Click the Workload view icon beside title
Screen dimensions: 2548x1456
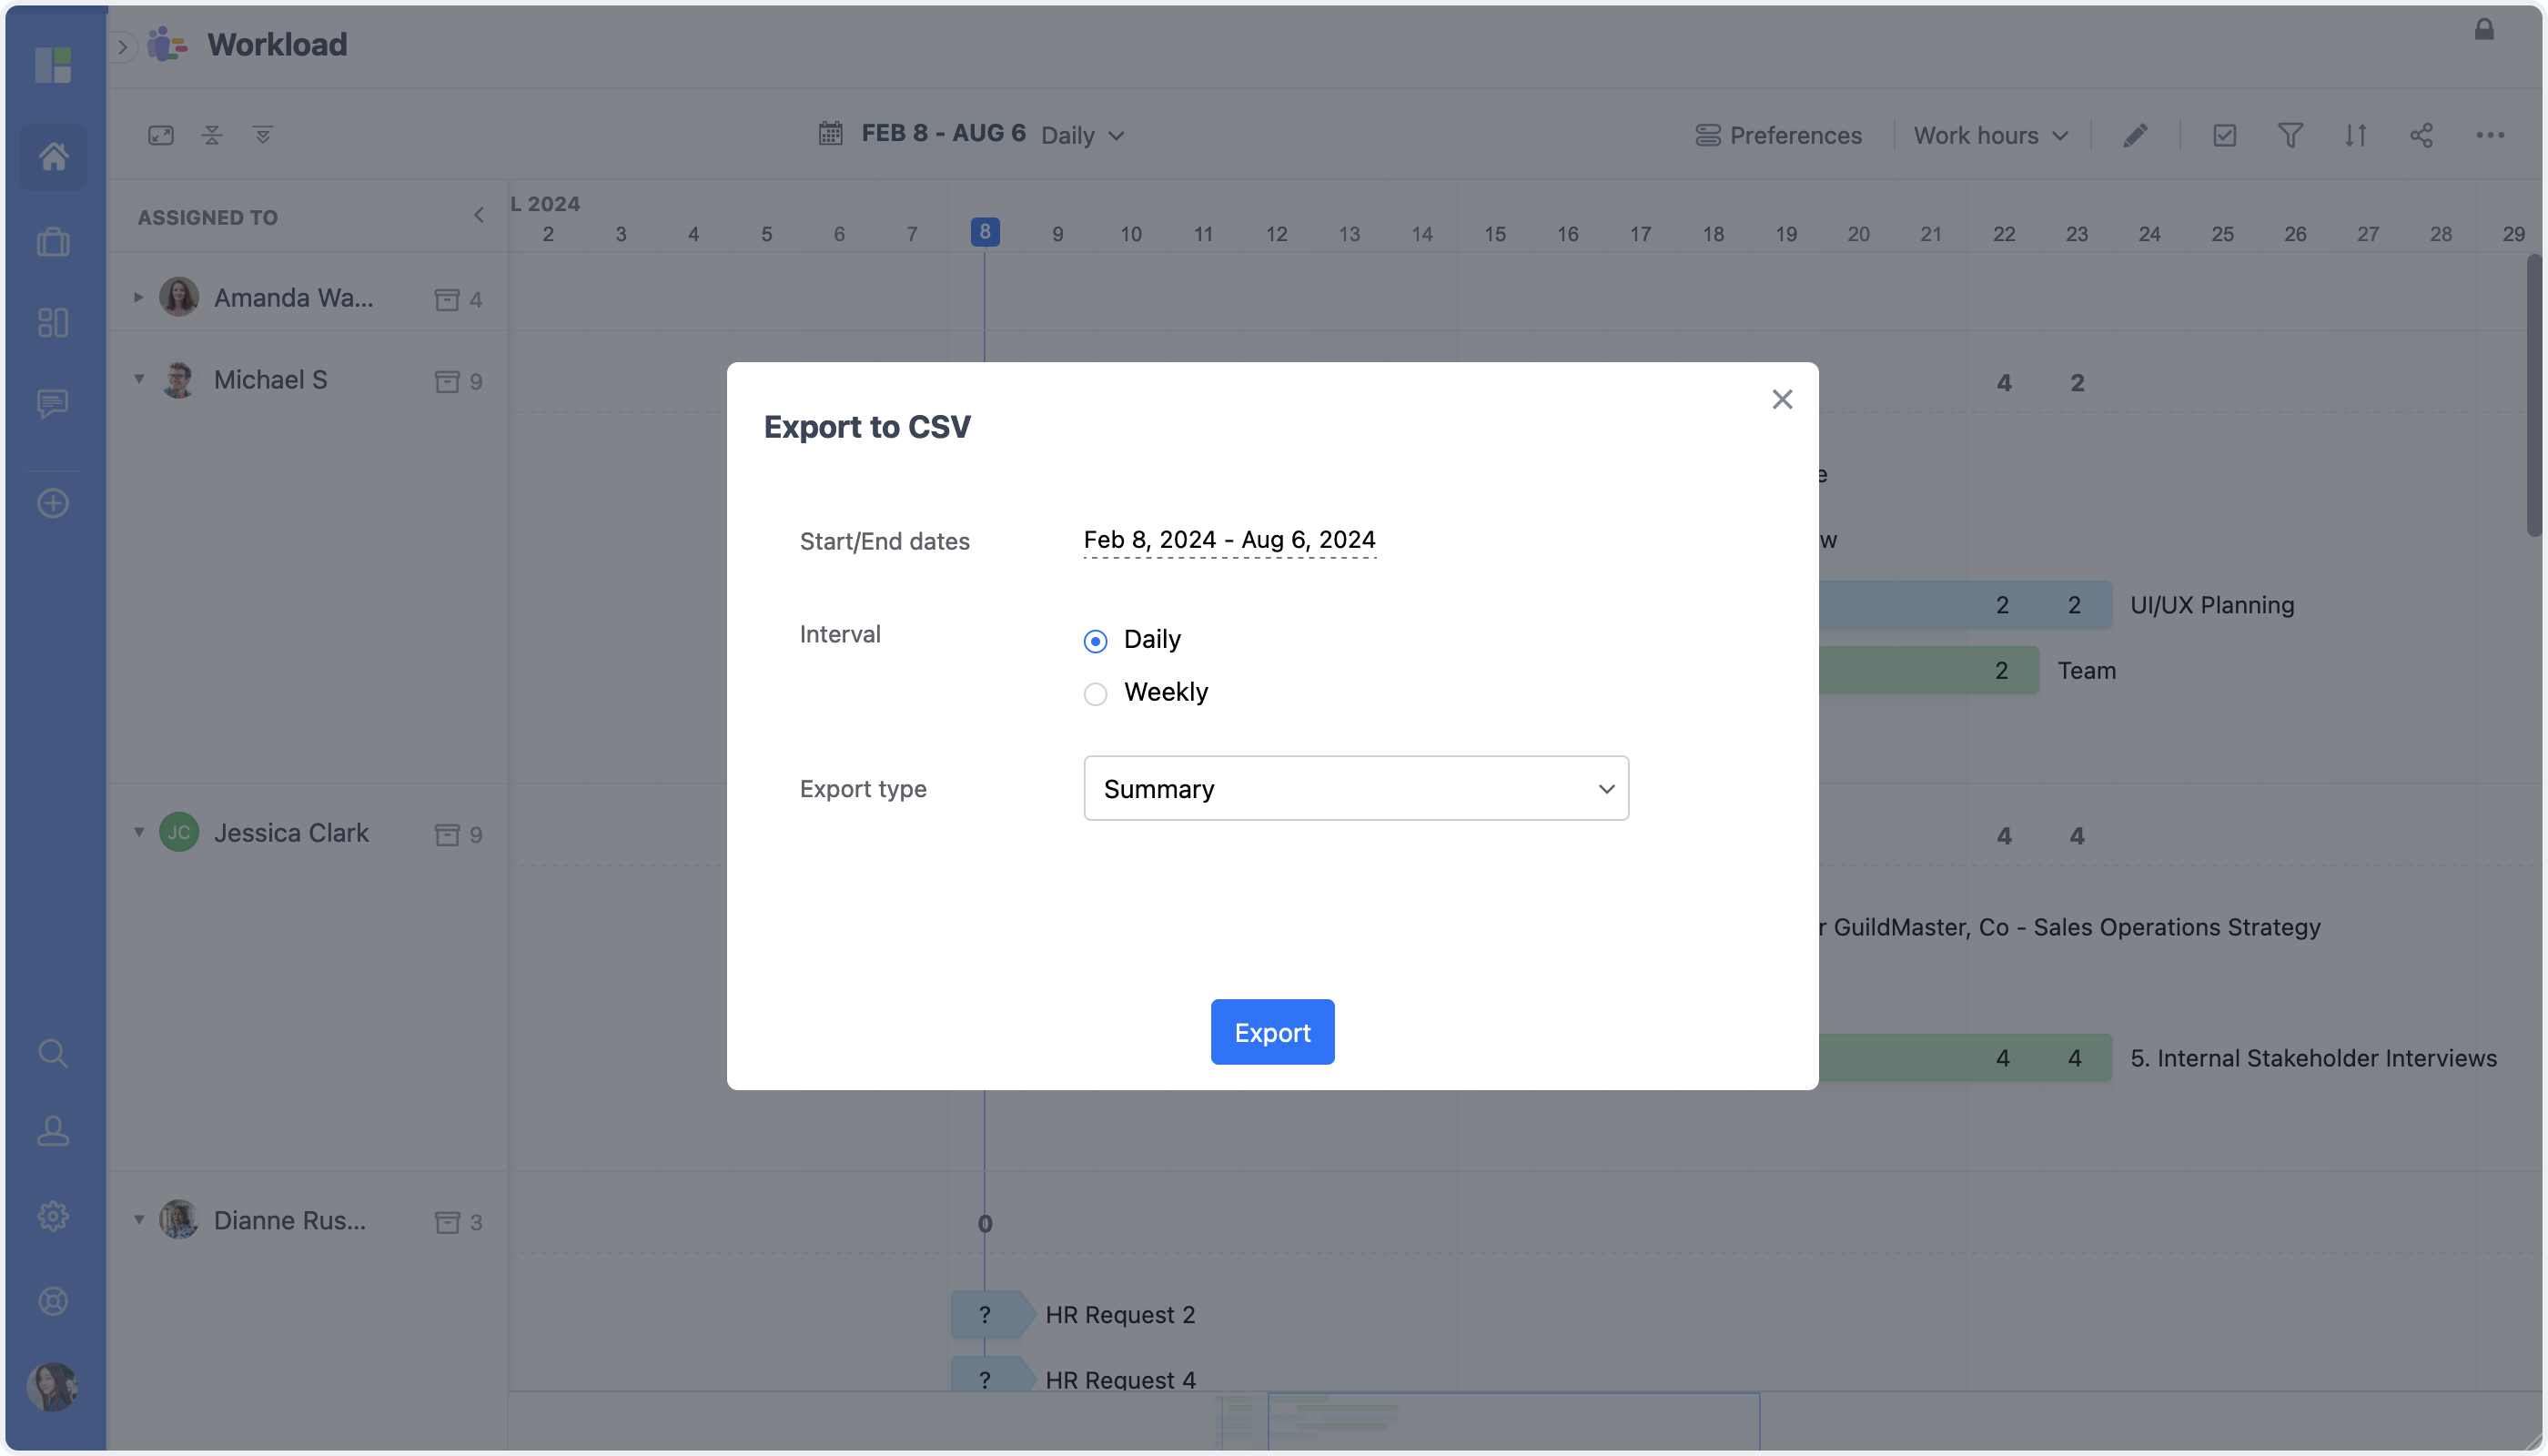click(167, 45)
